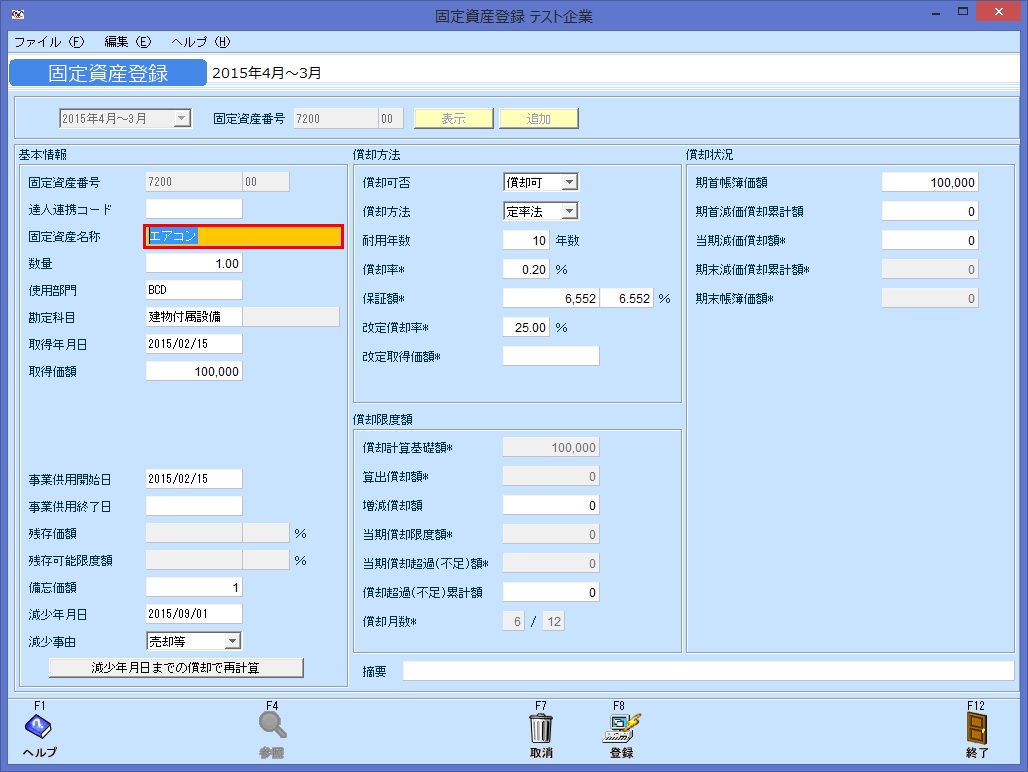Expand the 減少事由 dropdown showing 売却等
1028x772 pixels.
tap(231, 640)
